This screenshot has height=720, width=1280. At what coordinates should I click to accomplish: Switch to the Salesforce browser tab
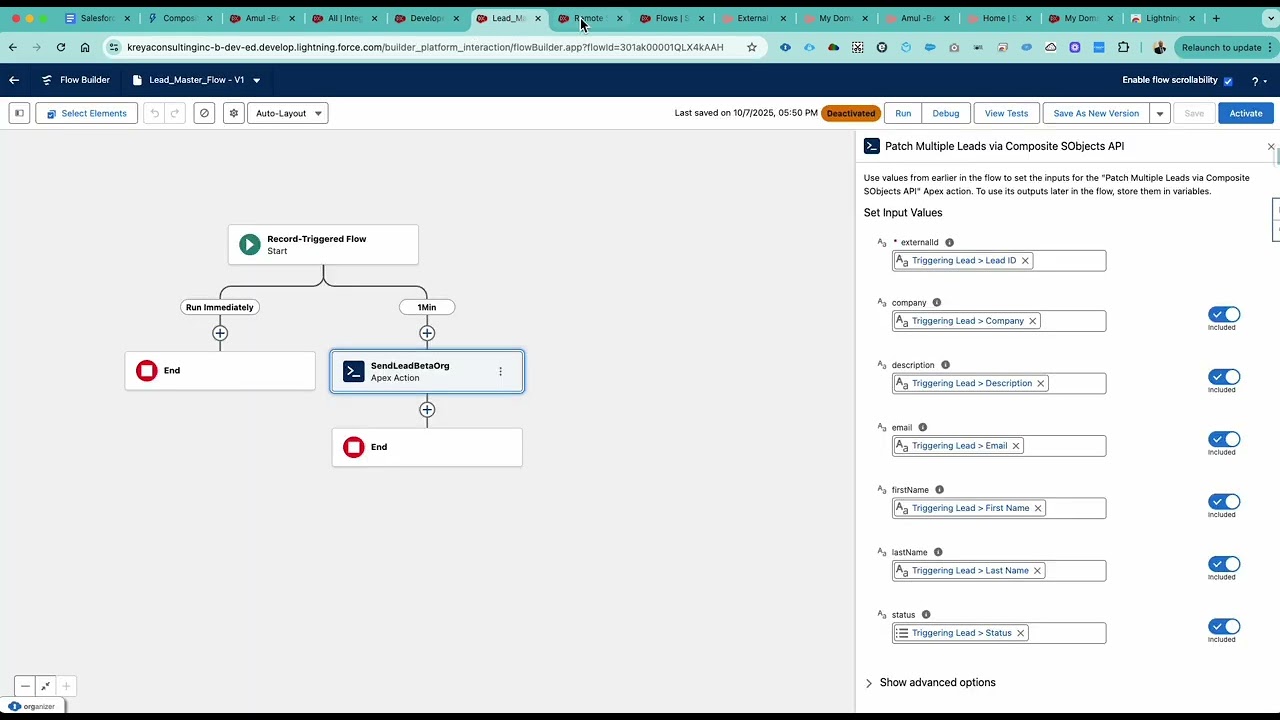click(x=96, y=18)
